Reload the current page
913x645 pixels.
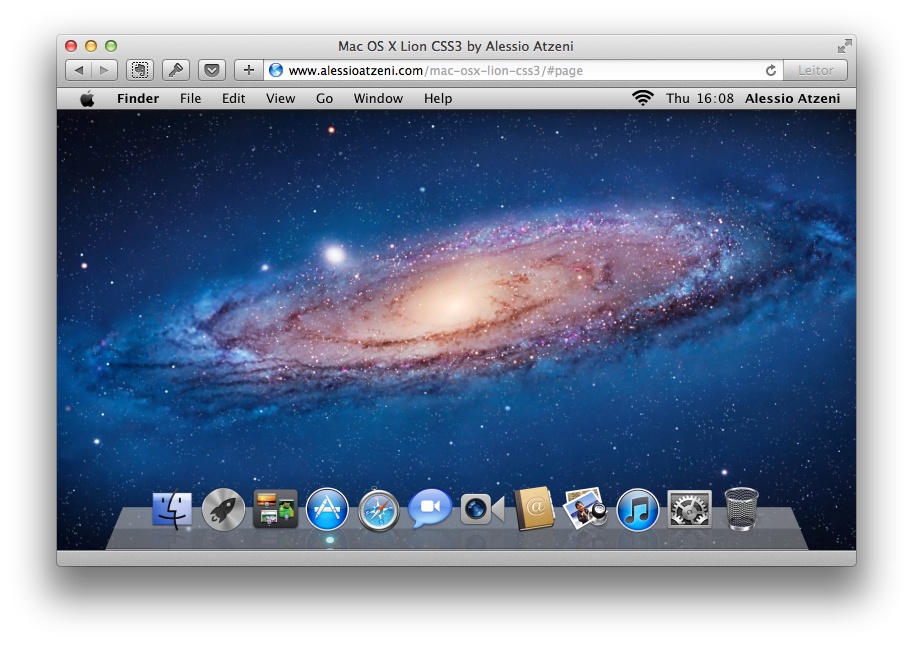(769, 70)
